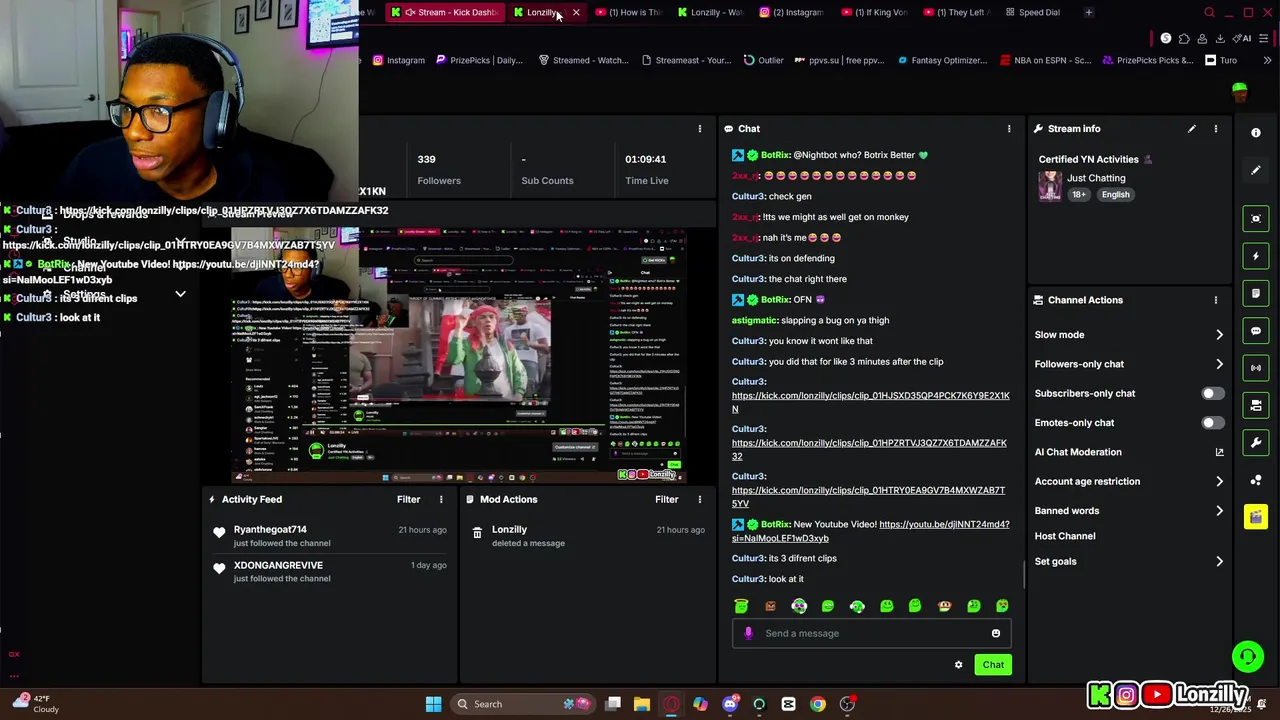Click the 18+ tag in Stream info
The width and height of the screenshot is (1280, 720).
coord(1079,195)
